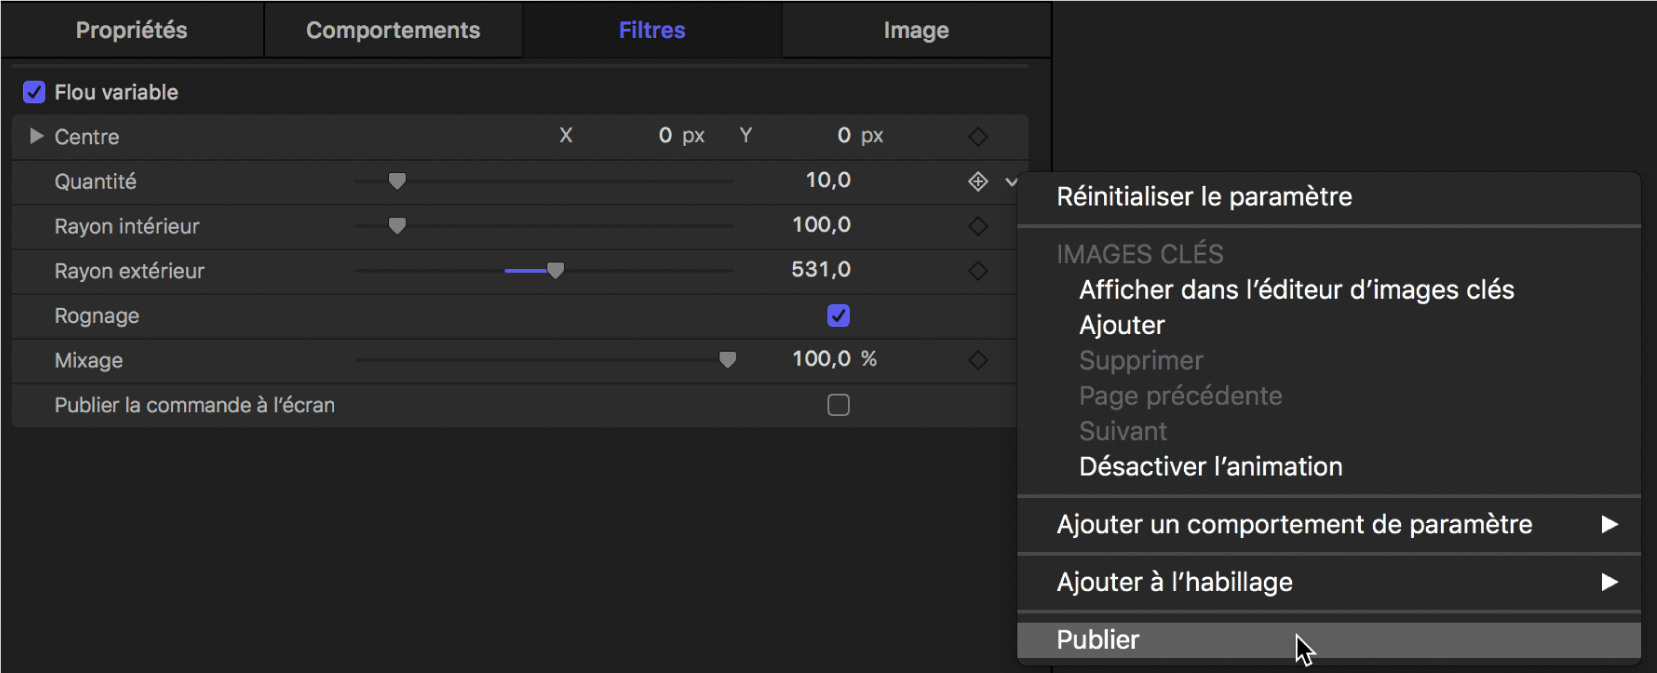Click the Quantité value field 10,0
This screenshot has width=1657, height=673.
click(828, 180)
